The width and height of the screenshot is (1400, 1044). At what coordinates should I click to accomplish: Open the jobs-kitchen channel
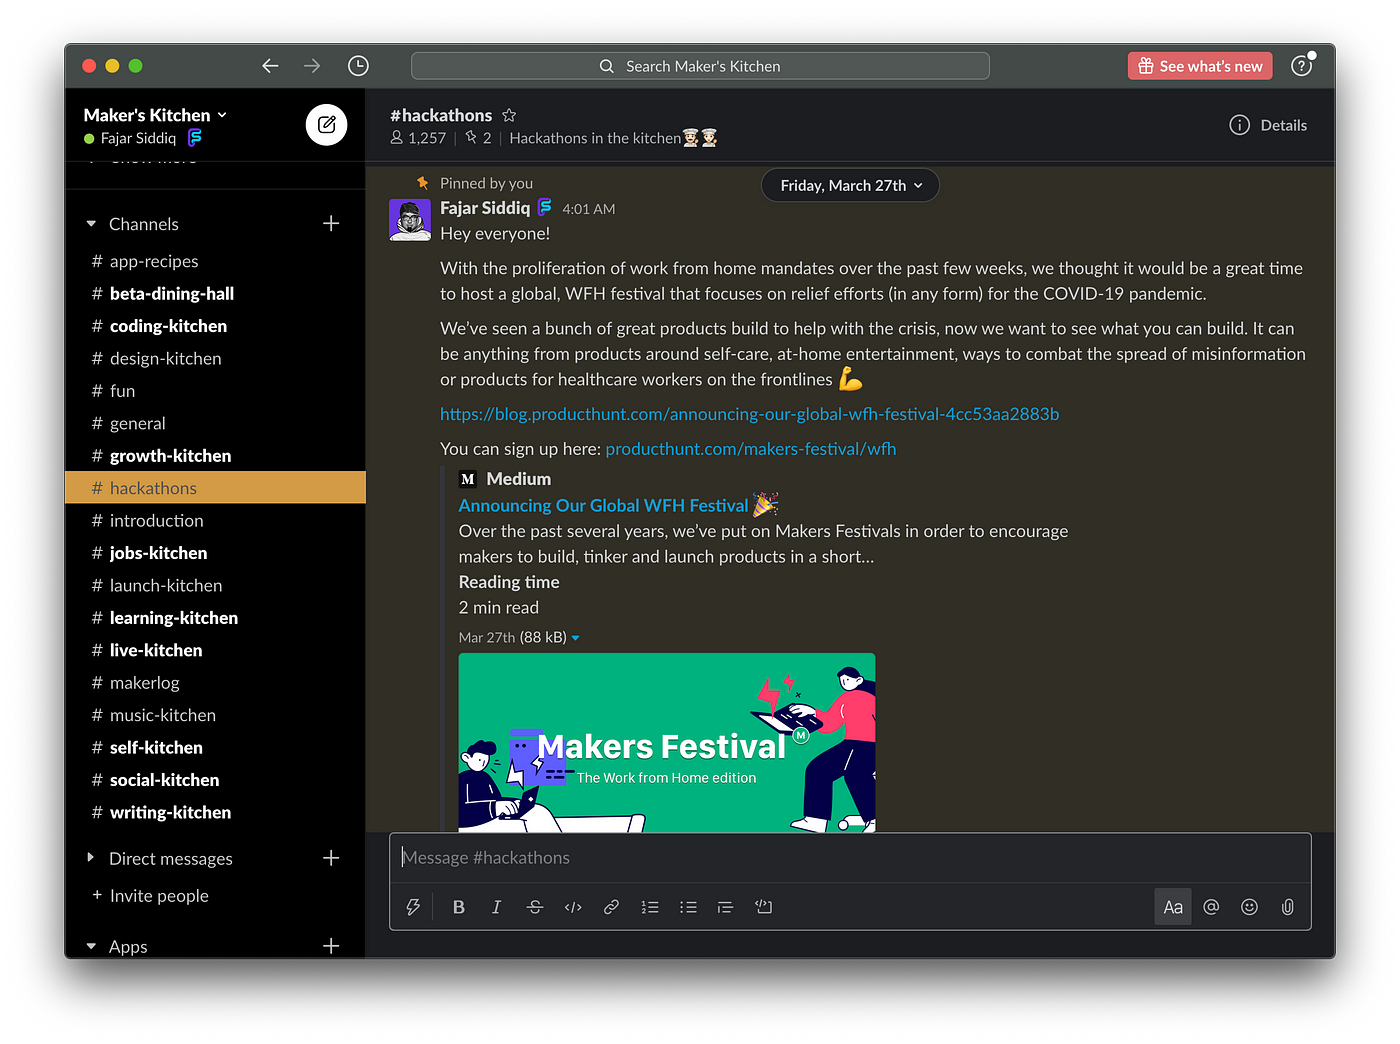215,553
